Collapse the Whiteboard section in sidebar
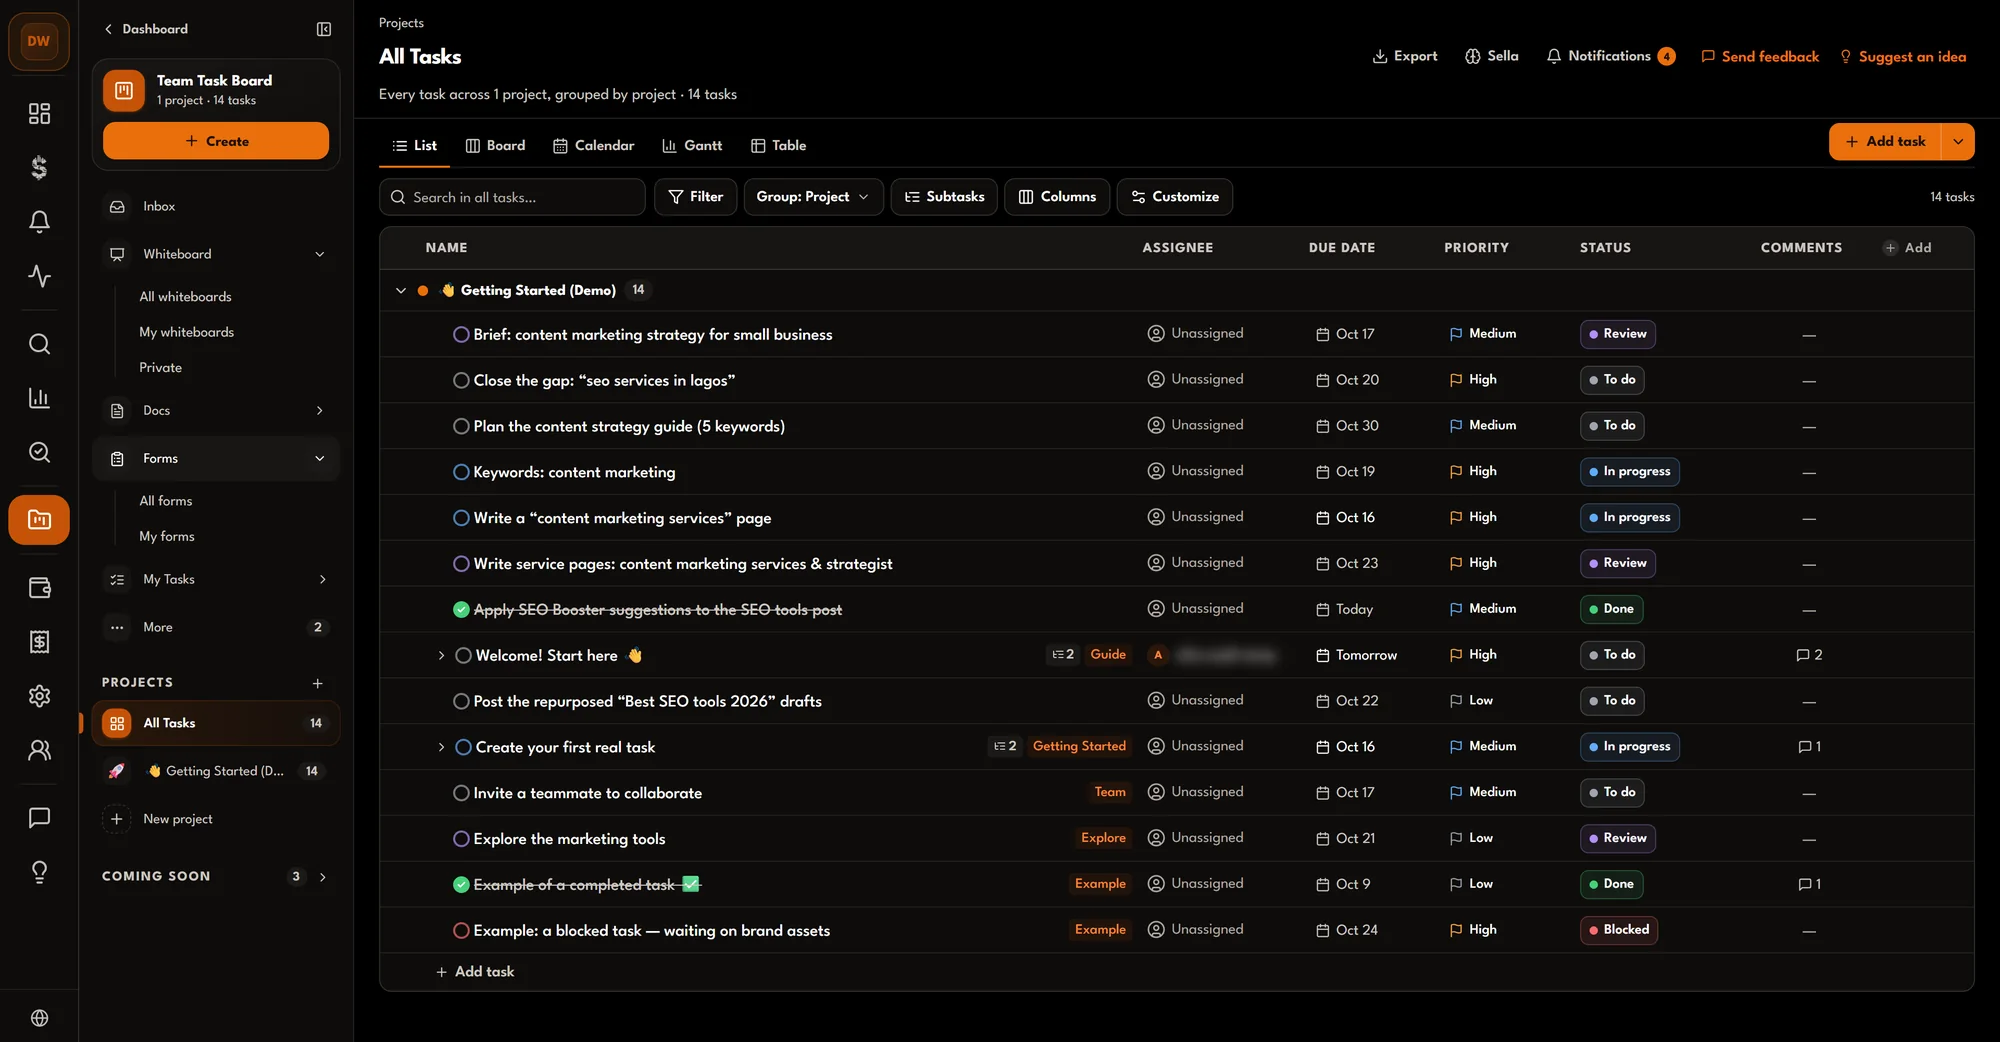The image size is (2000, 1042). pos(320,254)
